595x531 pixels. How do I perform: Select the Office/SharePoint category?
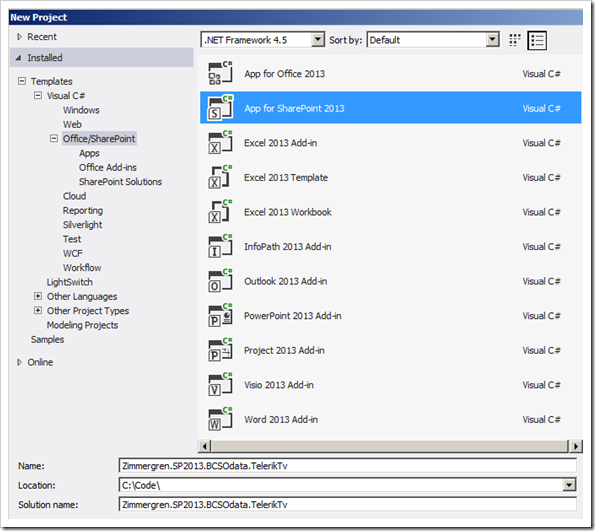[x=99, y=139]
